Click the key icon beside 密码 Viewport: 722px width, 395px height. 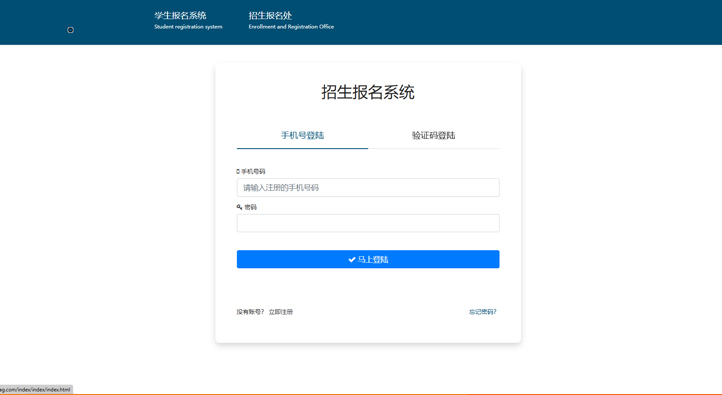click(239, 207)
